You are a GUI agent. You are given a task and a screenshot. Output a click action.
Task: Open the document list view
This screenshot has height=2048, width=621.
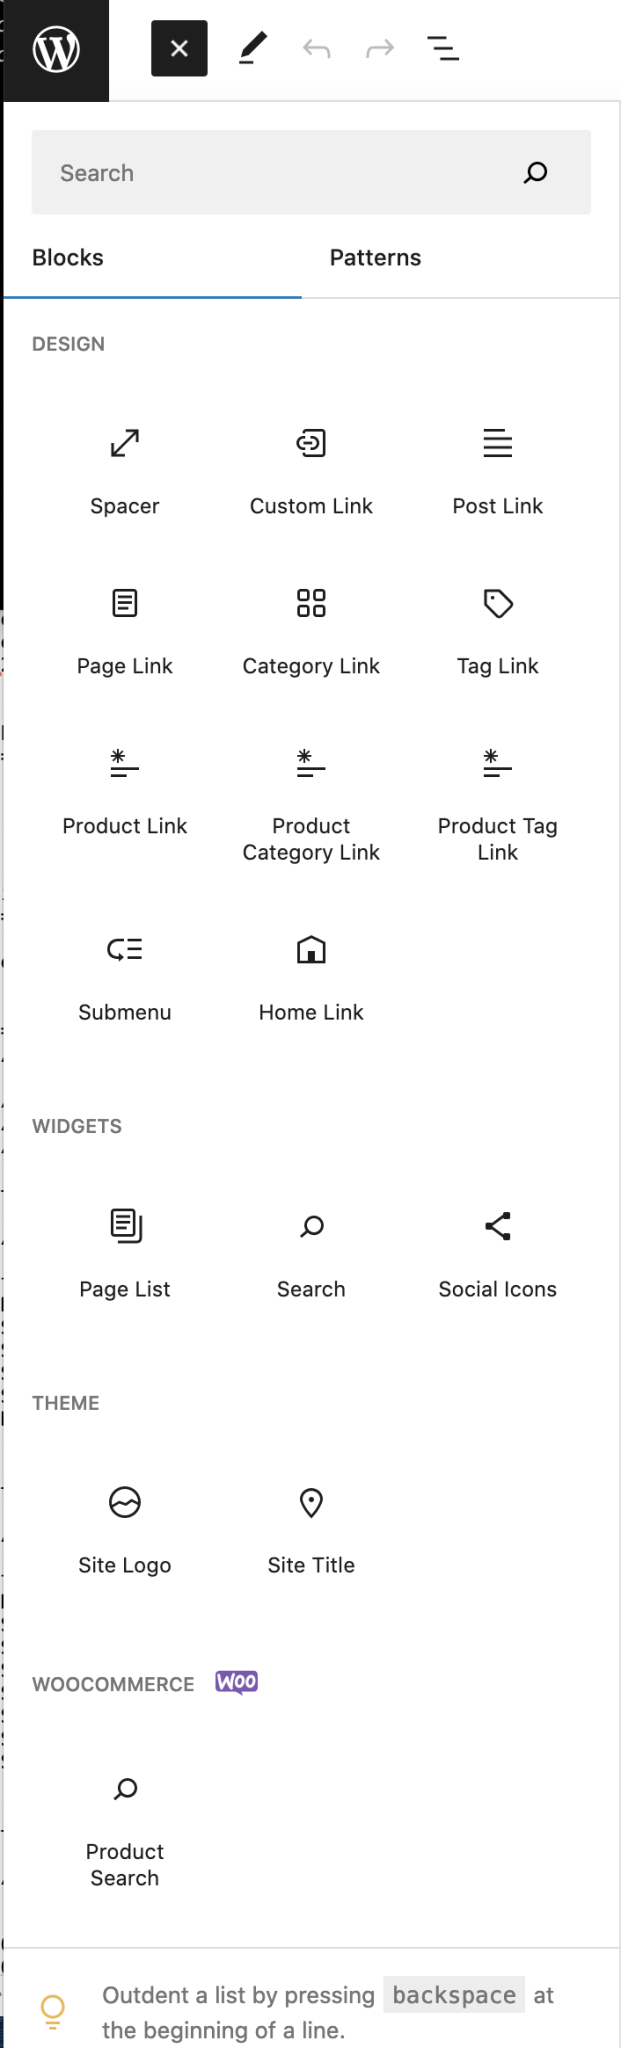[x=443, y=48]
